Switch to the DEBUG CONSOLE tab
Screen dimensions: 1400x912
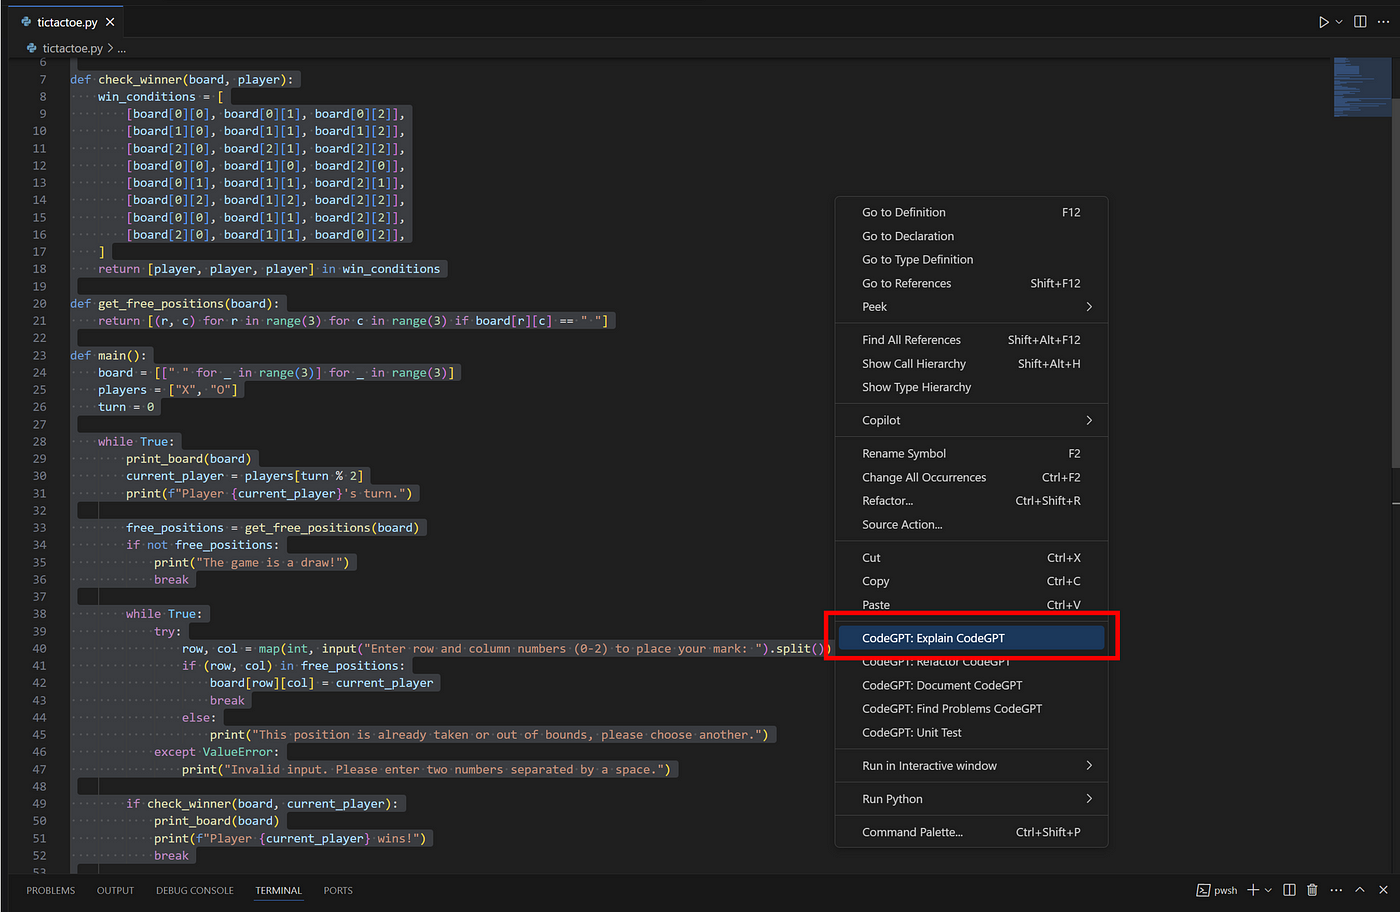(194, 890)
